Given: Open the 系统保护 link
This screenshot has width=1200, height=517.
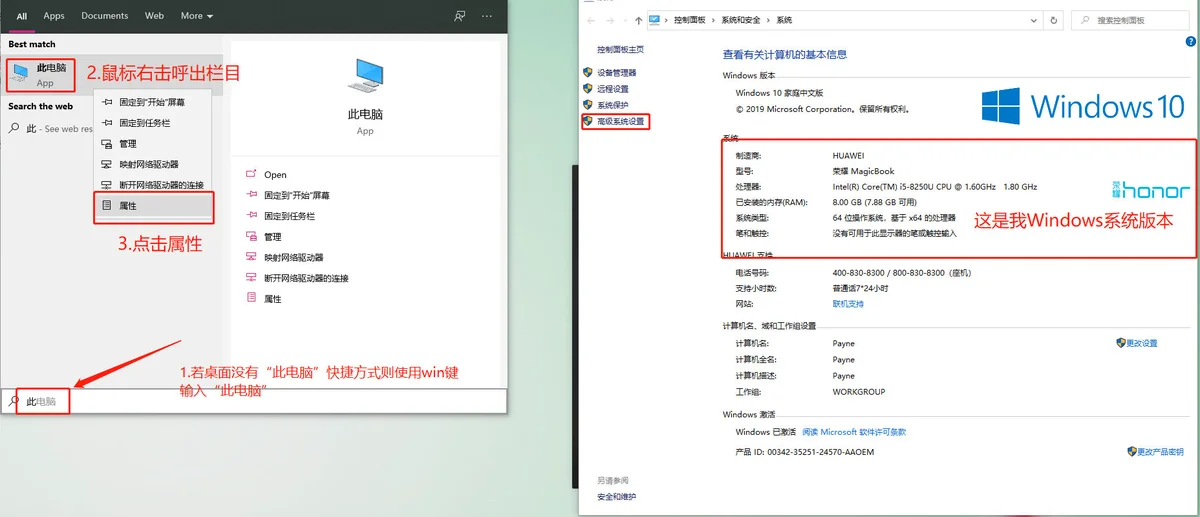Looking at the screenshot, I should tap(613, 105).
